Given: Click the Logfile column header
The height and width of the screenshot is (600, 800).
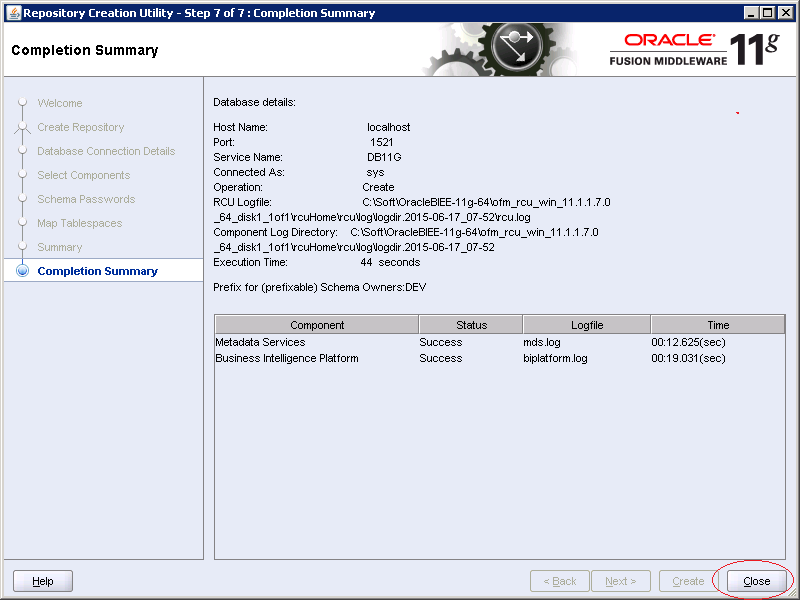Looking at the screenshot, I should coord(587,325).
